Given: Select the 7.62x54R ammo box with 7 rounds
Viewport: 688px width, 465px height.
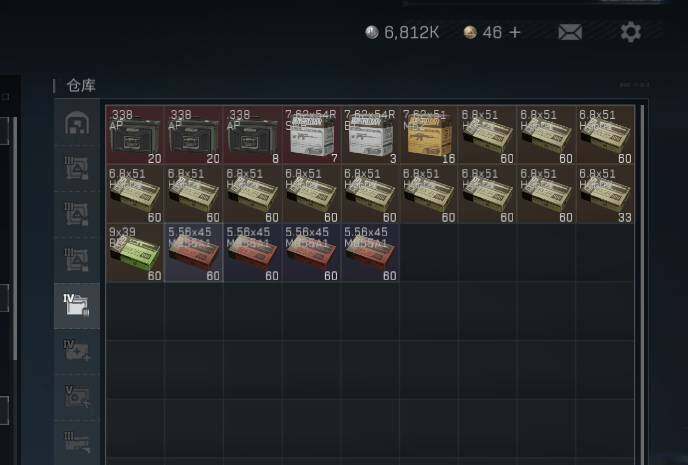Looking at the screenshot, I should tap(311, 135).
